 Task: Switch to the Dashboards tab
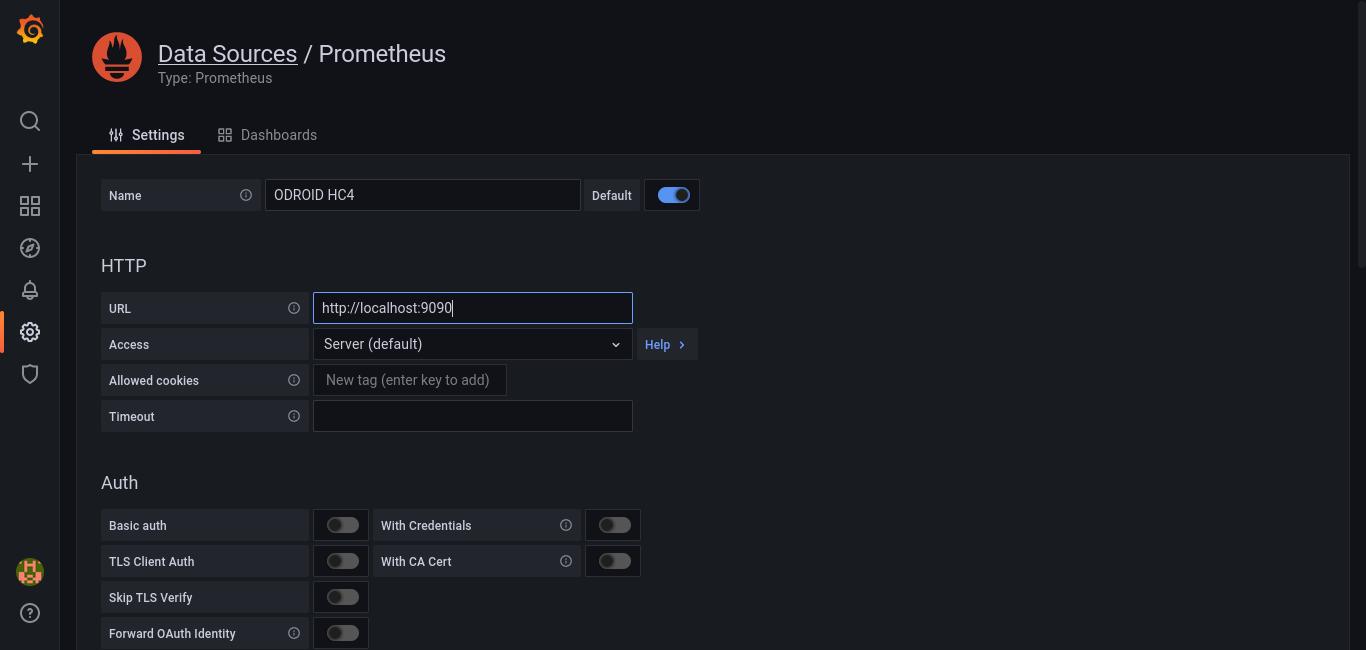[x=267, y=135]
